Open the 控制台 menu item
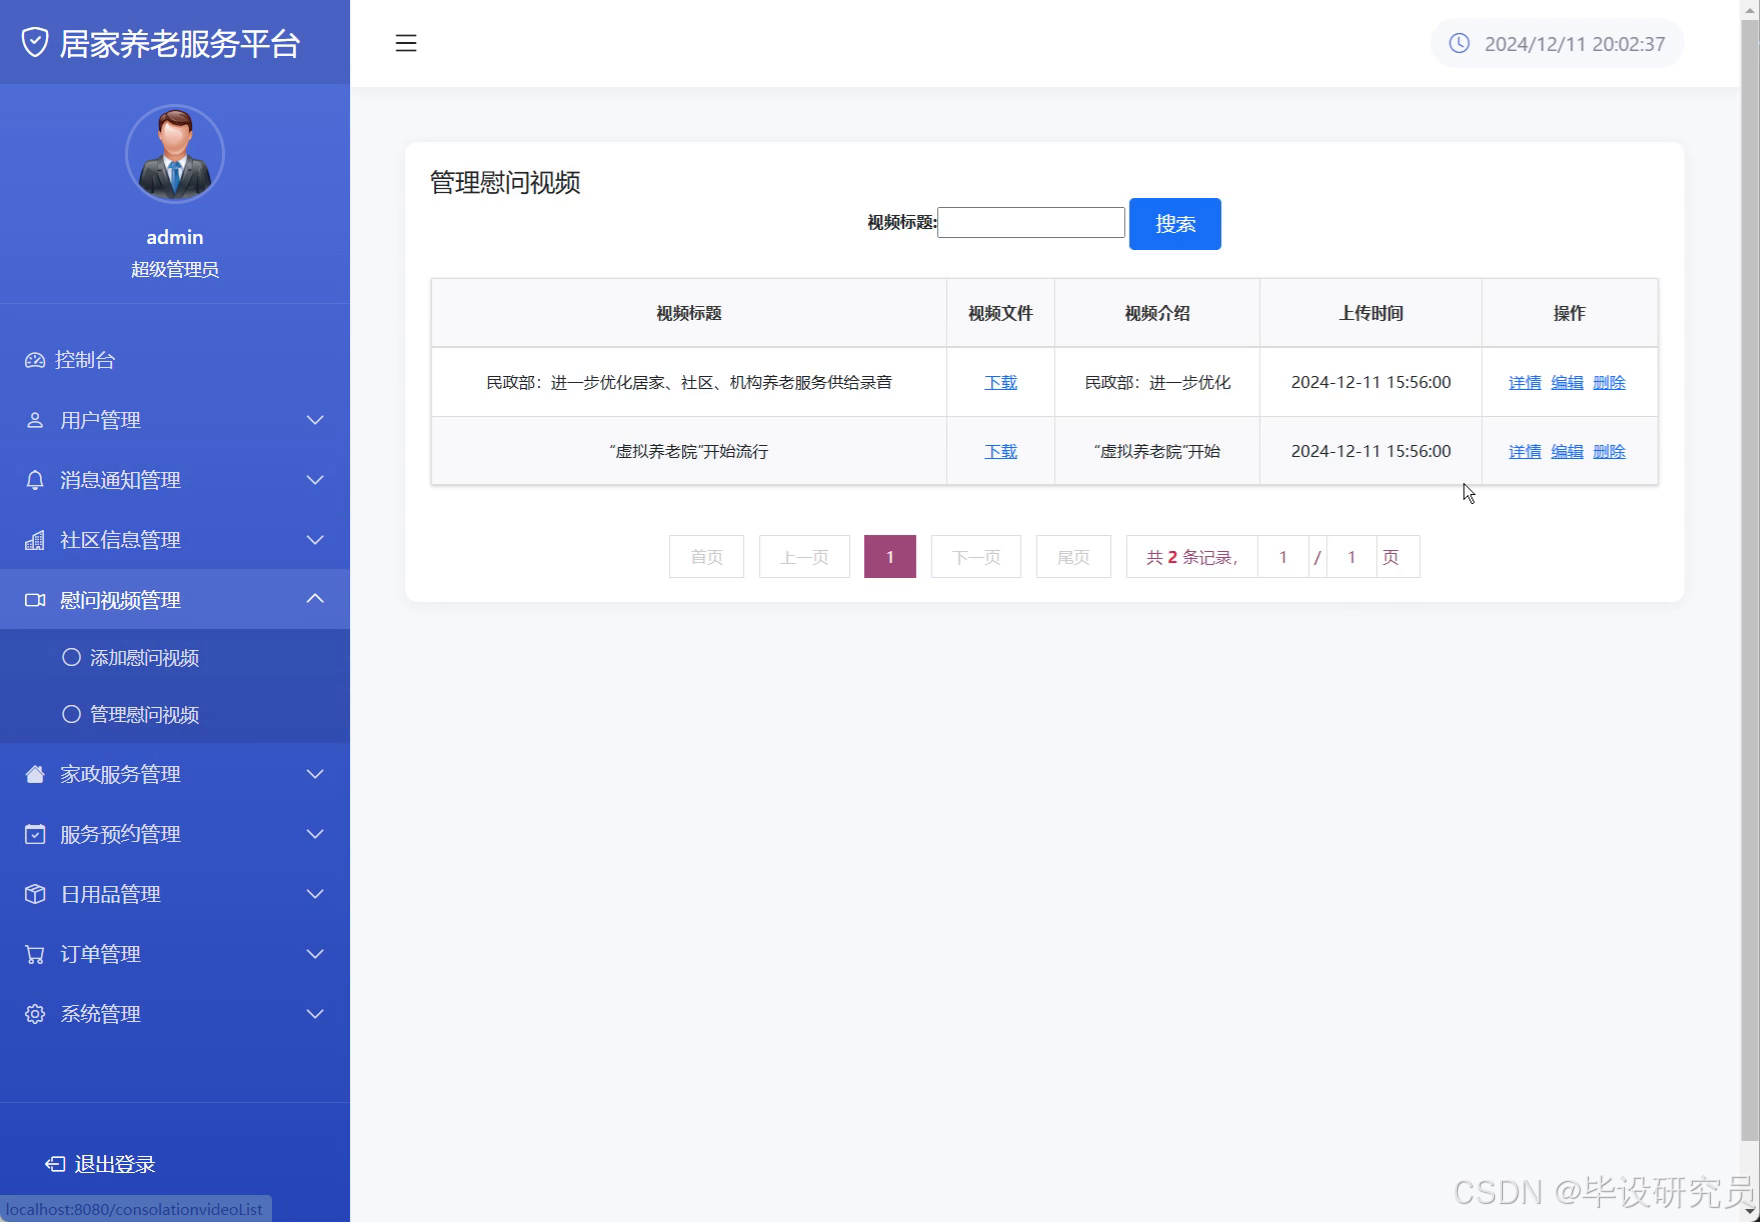This screenshot has height=1222, width=1760. click(x=175, y=360)
